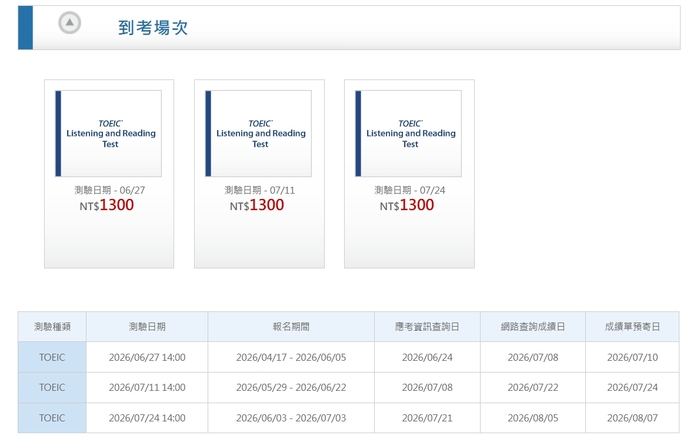Select TOEIC cell in the 2026/07/24 row
700x442 pixels.
tap(52, 418)
